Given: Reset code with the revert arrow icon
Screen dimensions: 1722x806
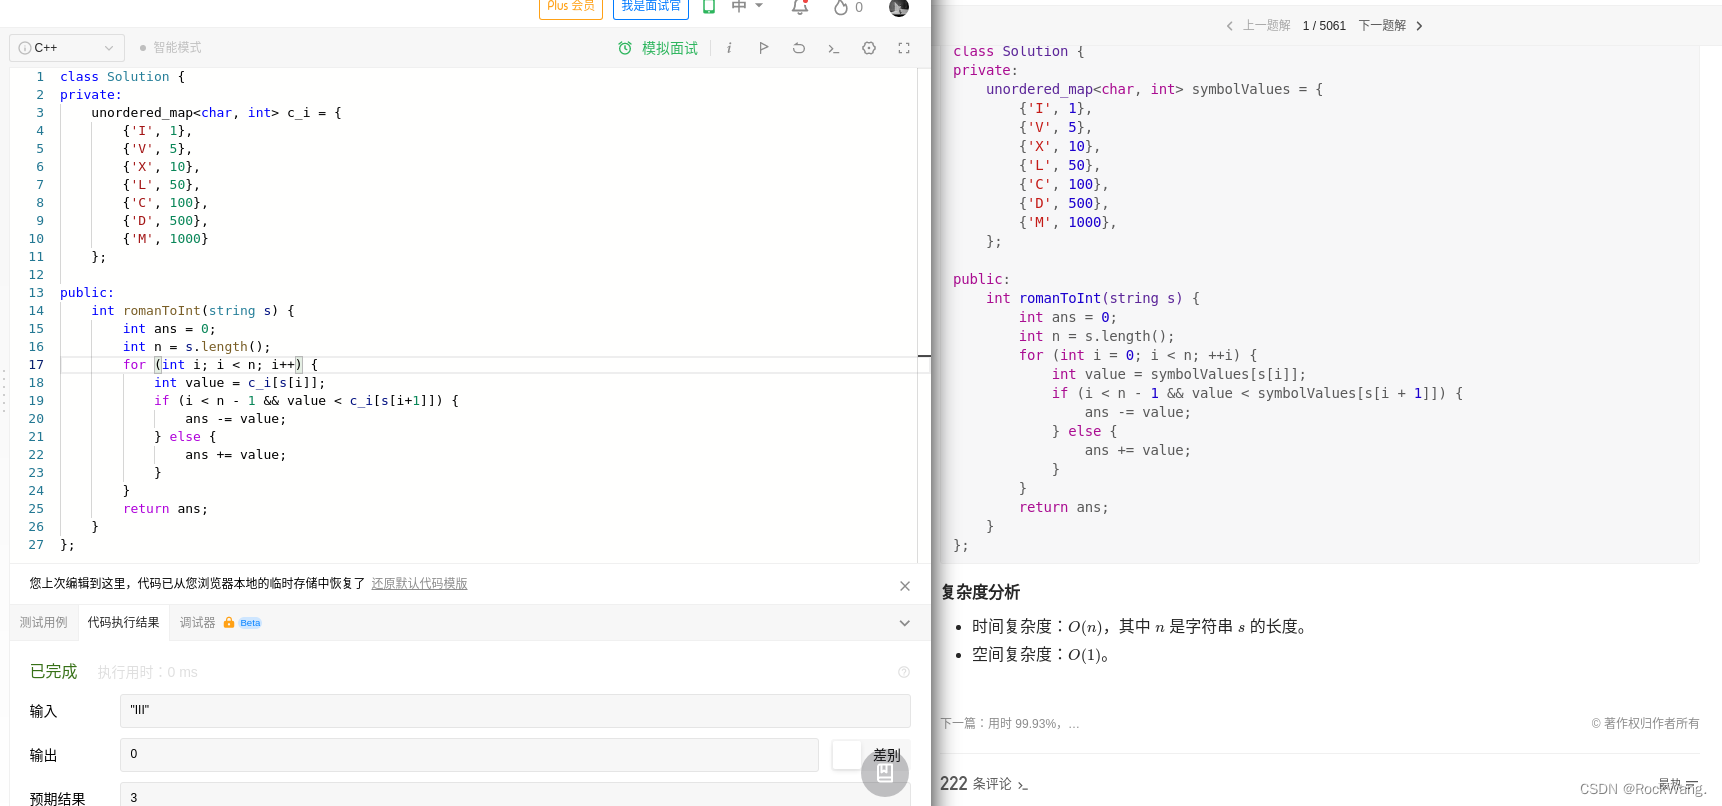Looking at the screenshot, I should pyautogui.click(x=799, y=48).
